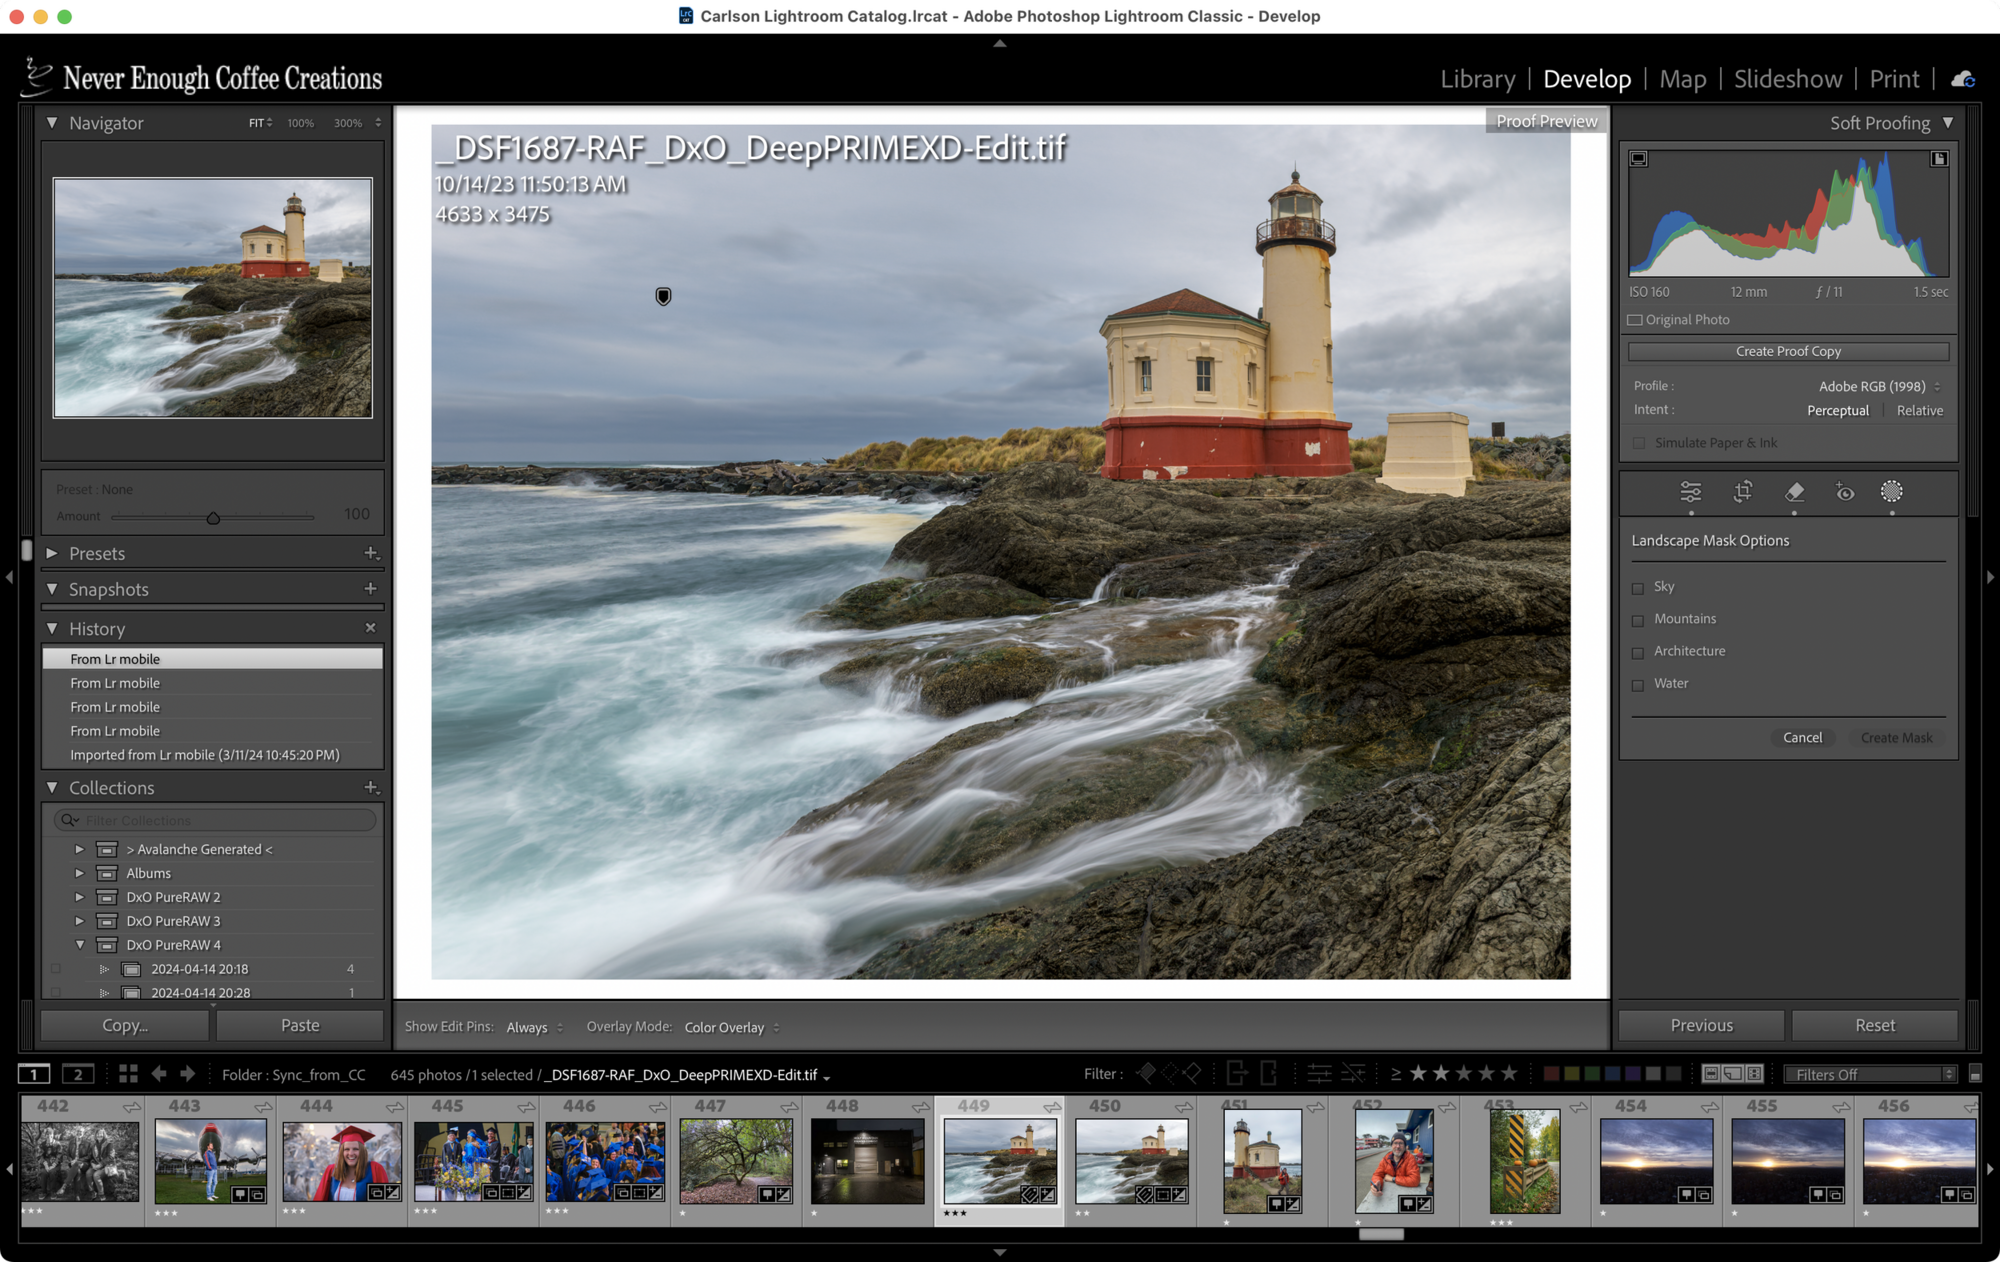This screenshot has width=2000, height=1262.
Task: Clear History with the X icon
Action: coord(371,628)
